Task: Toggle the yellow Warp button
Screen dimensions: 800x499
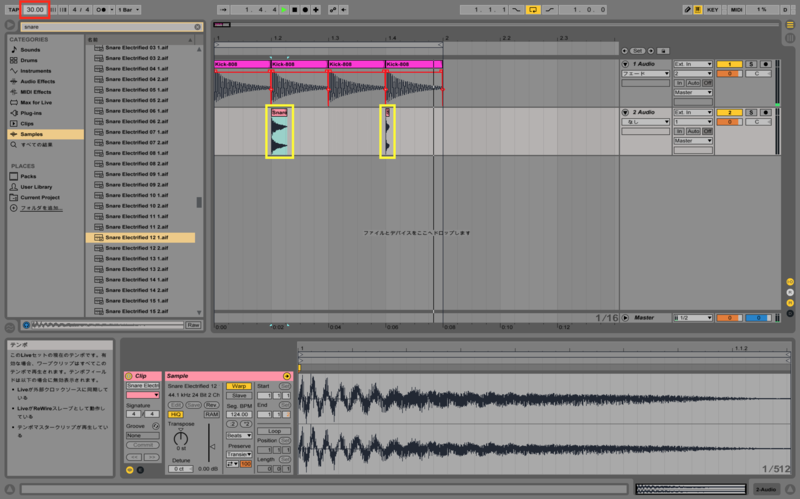Action: point(239,386)
